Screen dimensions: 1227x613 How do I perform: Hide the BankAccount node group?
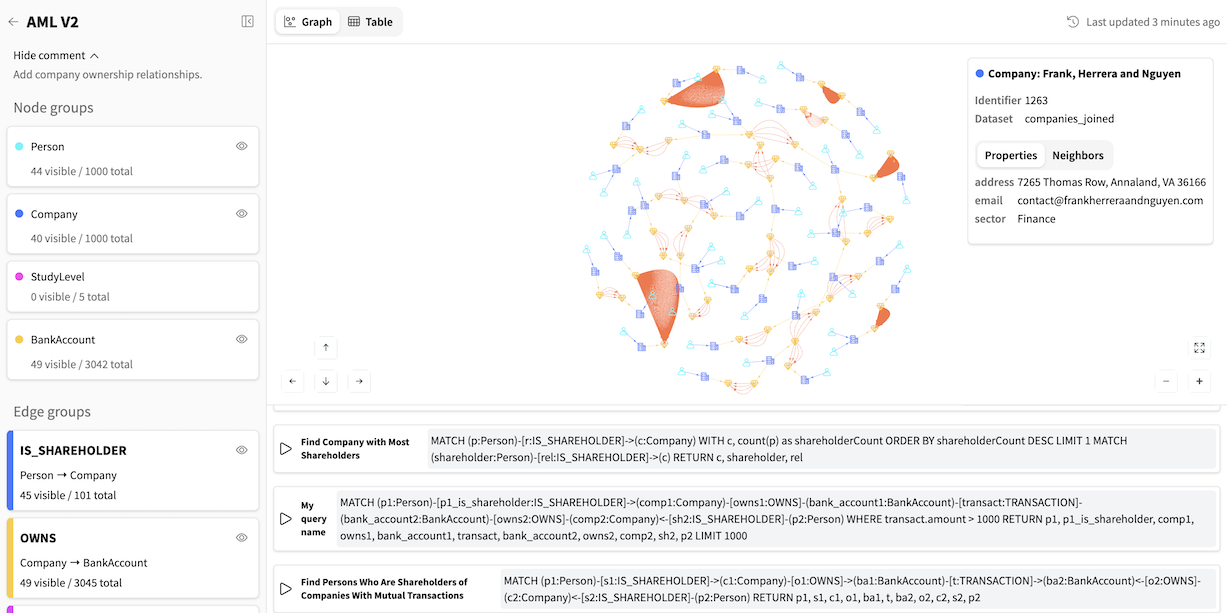tap(241, 339)
